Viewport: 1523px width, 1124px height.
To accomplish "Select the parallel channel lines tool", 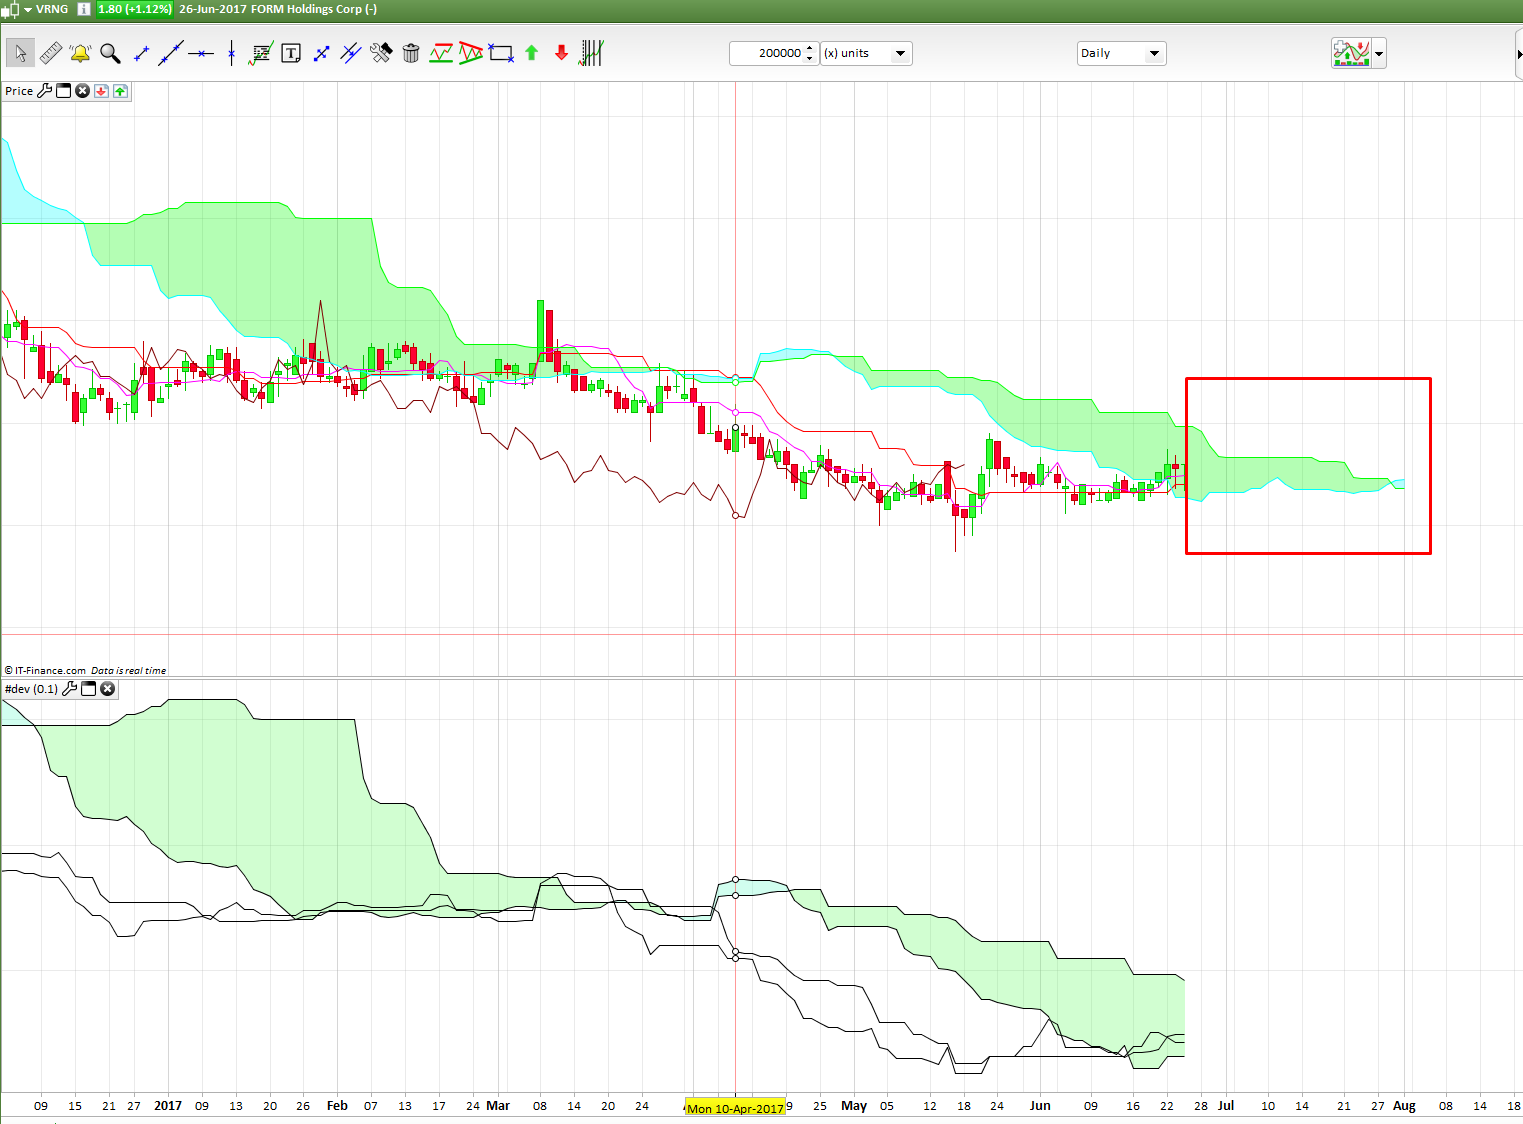I will click(x=351, y=53).
